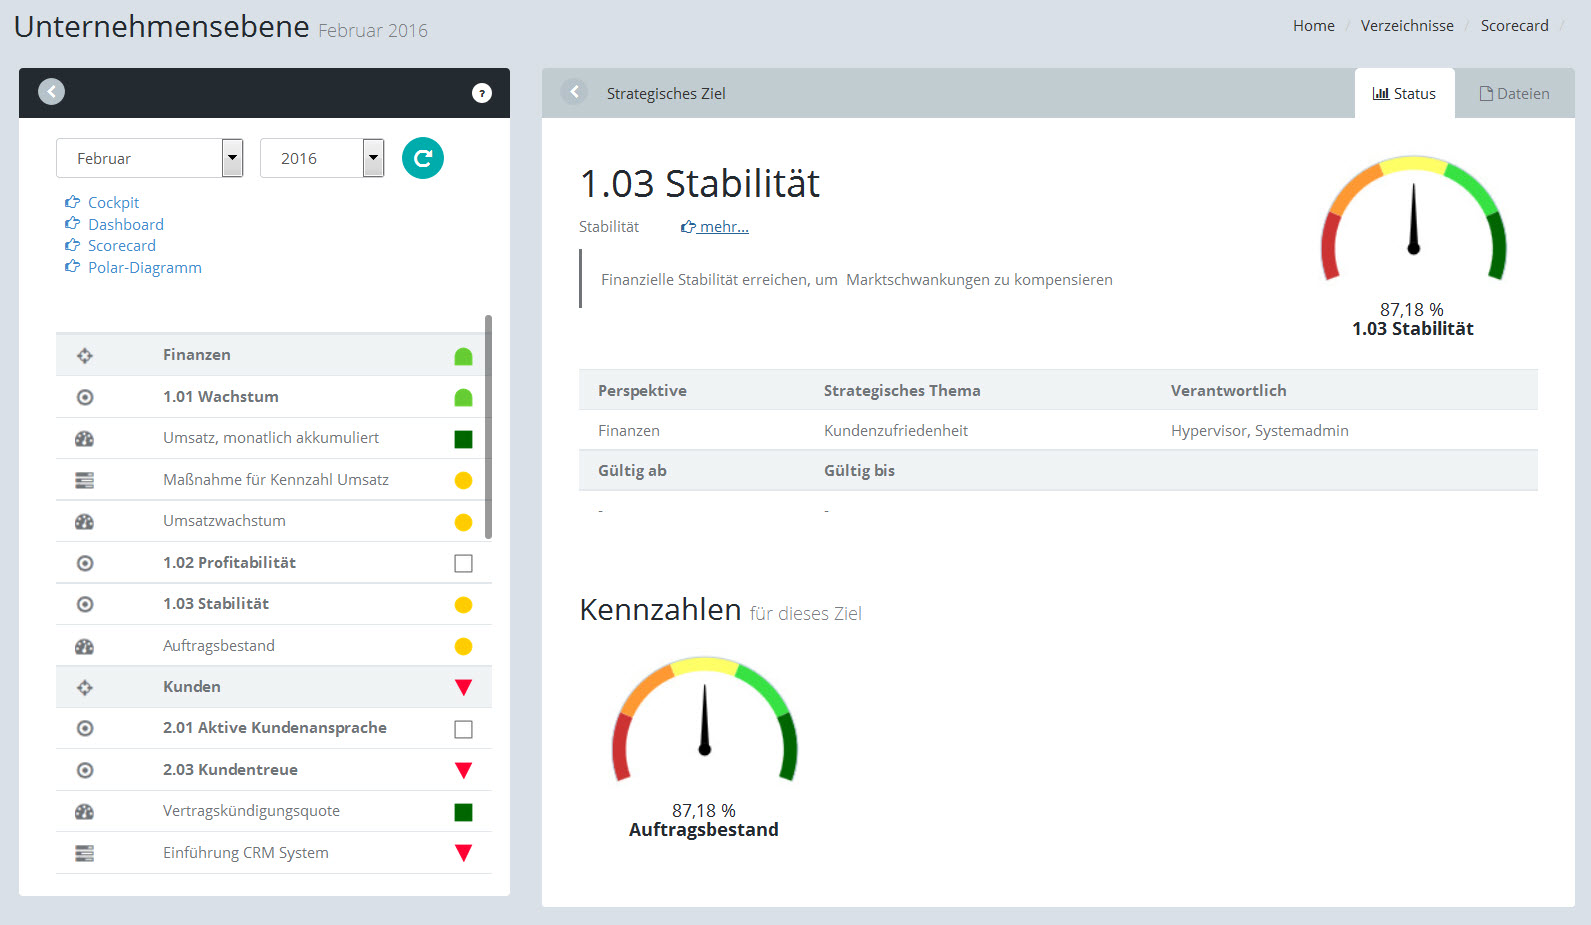Click the empty status box for 2.01 Aktive Kundenansprache

(463, 729)
